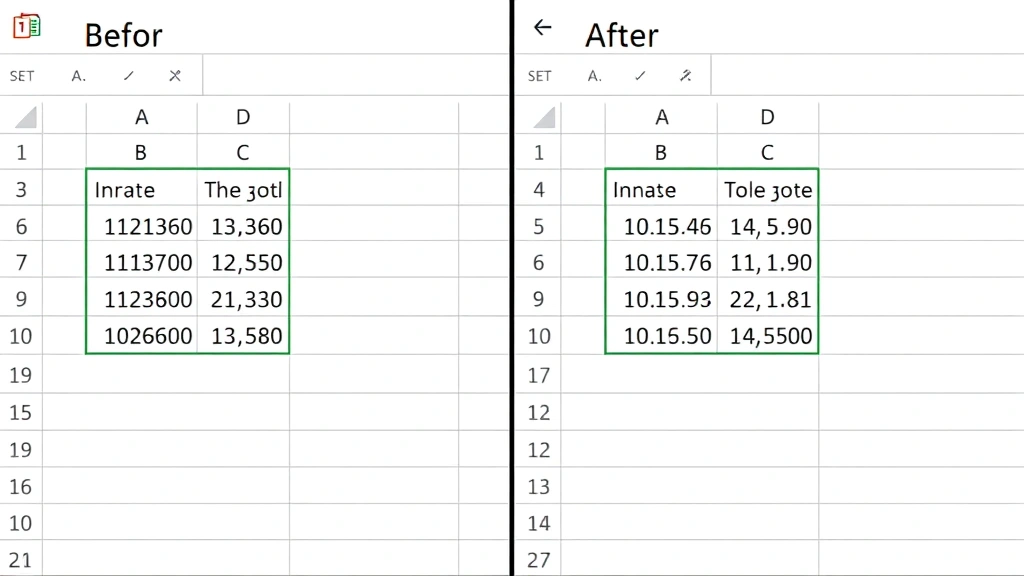Click the select-all corner triangle in Befor sheet

pyautogui.click(x=25, y=118)
